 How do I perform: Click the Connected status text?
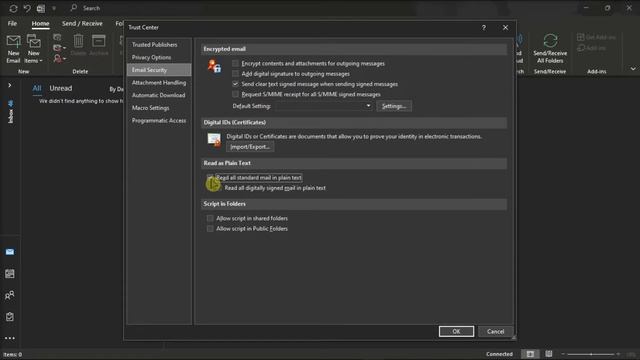(499, 354)
